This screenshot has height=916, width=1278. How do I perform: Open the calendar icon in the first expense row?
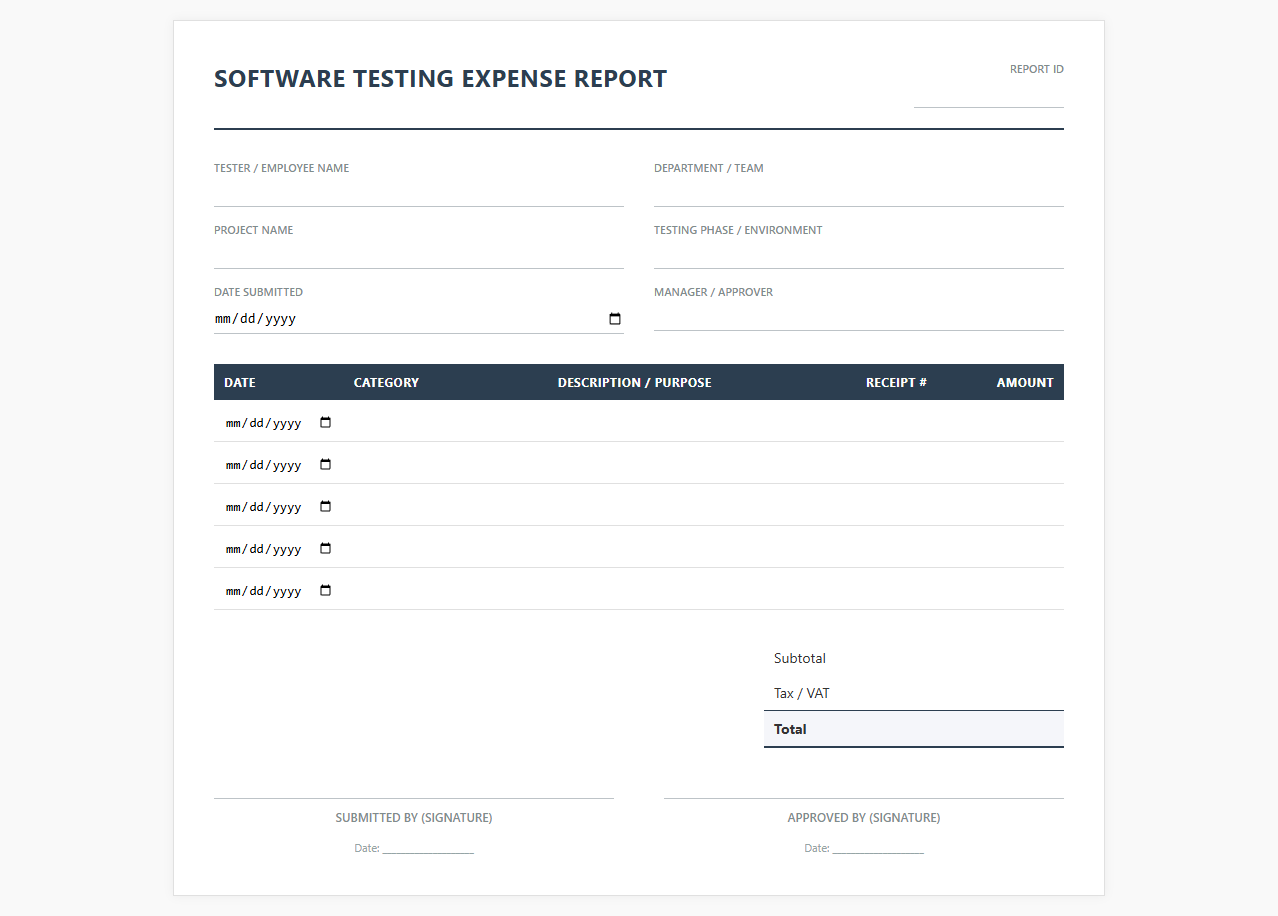[325, 423]
